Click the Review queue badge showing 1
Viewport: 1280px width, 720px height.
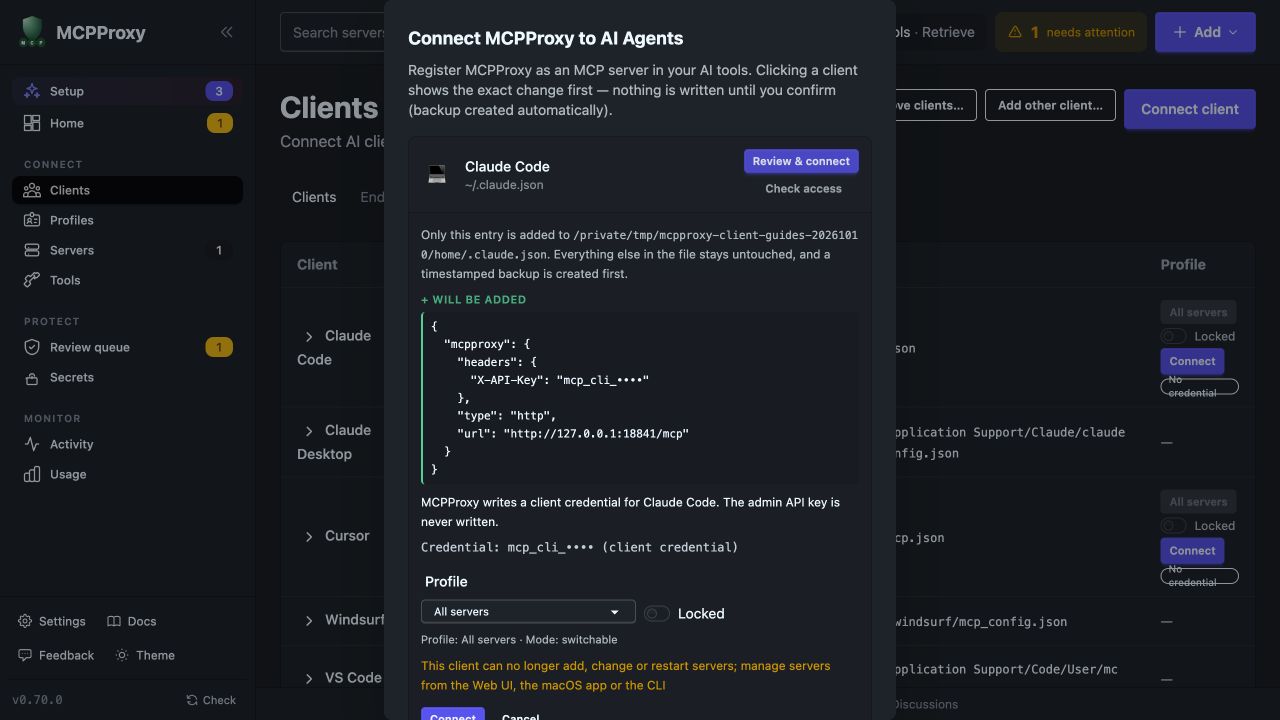point(219,347)
